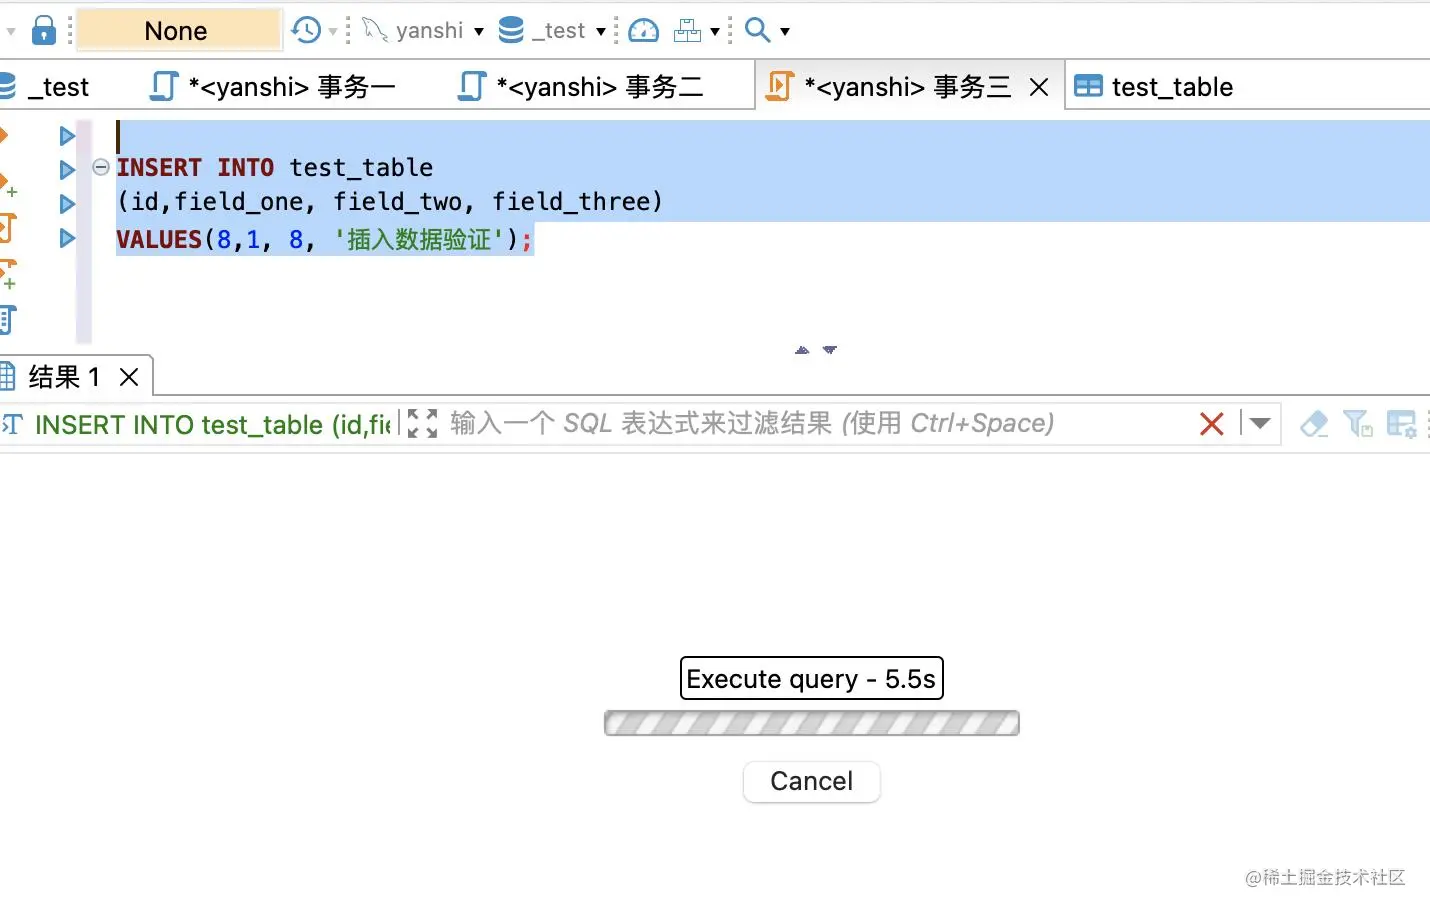Open the yanshi connection dropdown

click(x=480, y=31)
